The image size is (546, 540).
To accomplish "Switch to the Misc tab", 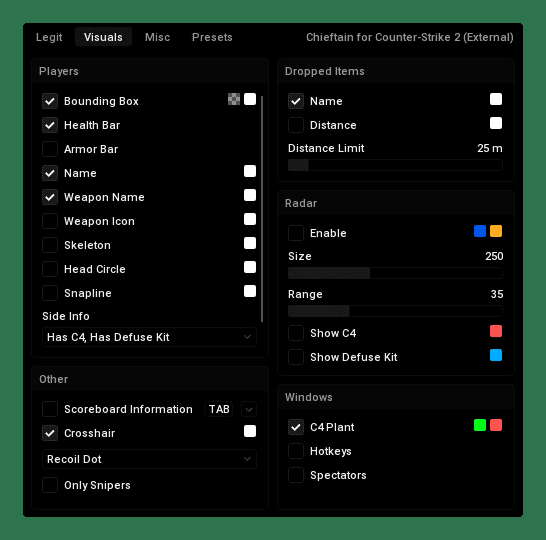I will [x=157, y=37].
